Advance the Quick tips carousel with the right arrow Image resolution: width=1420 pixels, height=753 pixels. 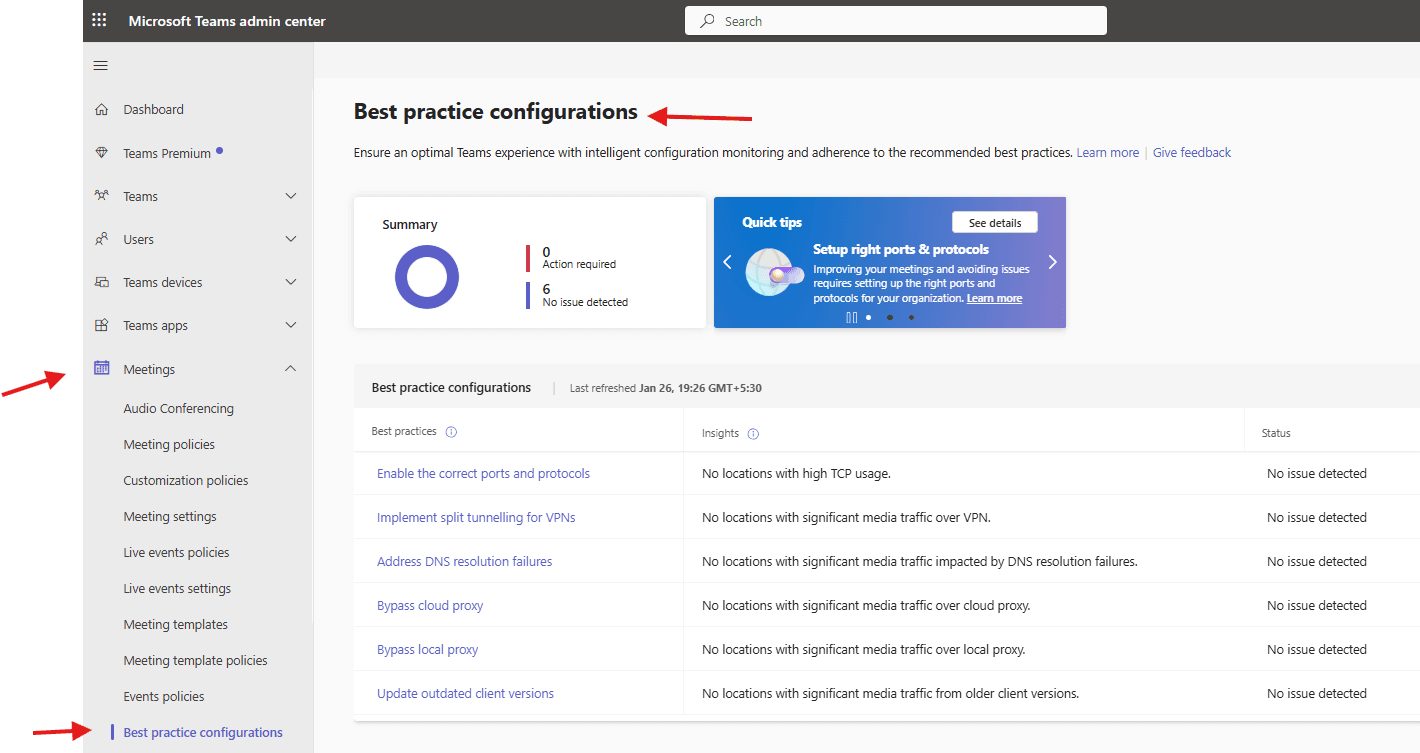coord(1052,262)
